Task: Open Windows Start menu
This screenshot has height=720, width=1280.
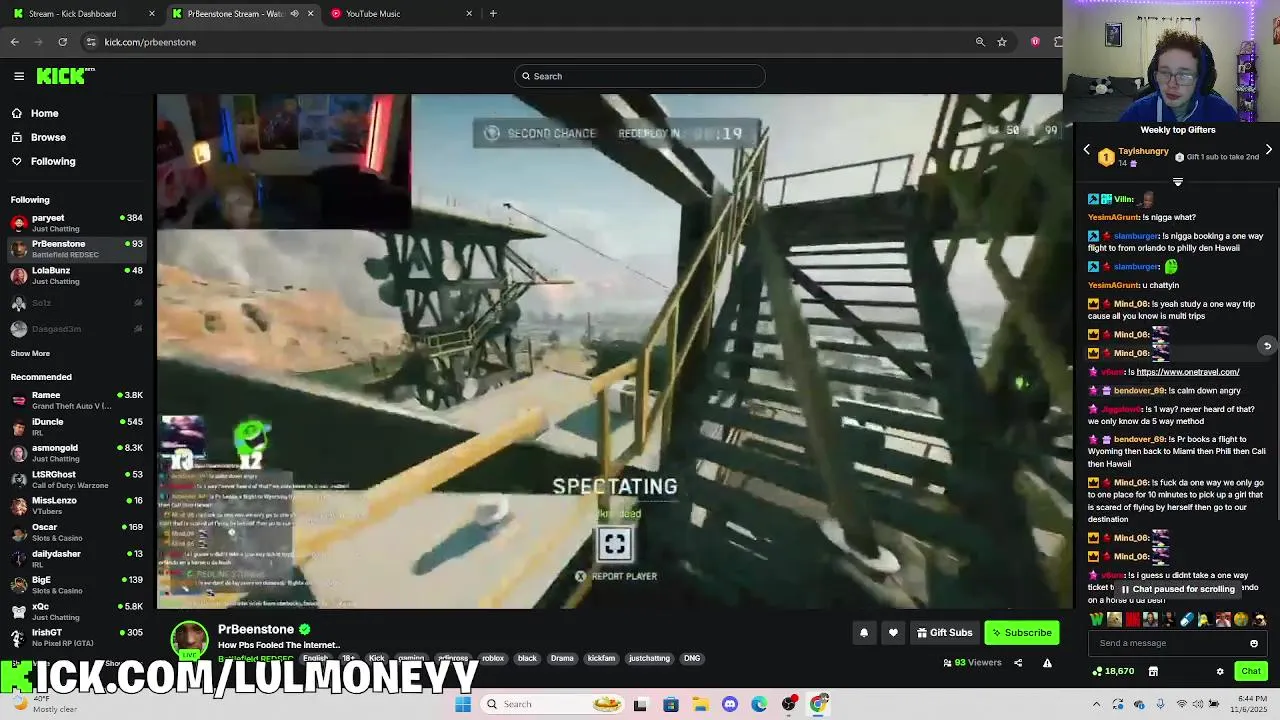Action: click(463, 704)
